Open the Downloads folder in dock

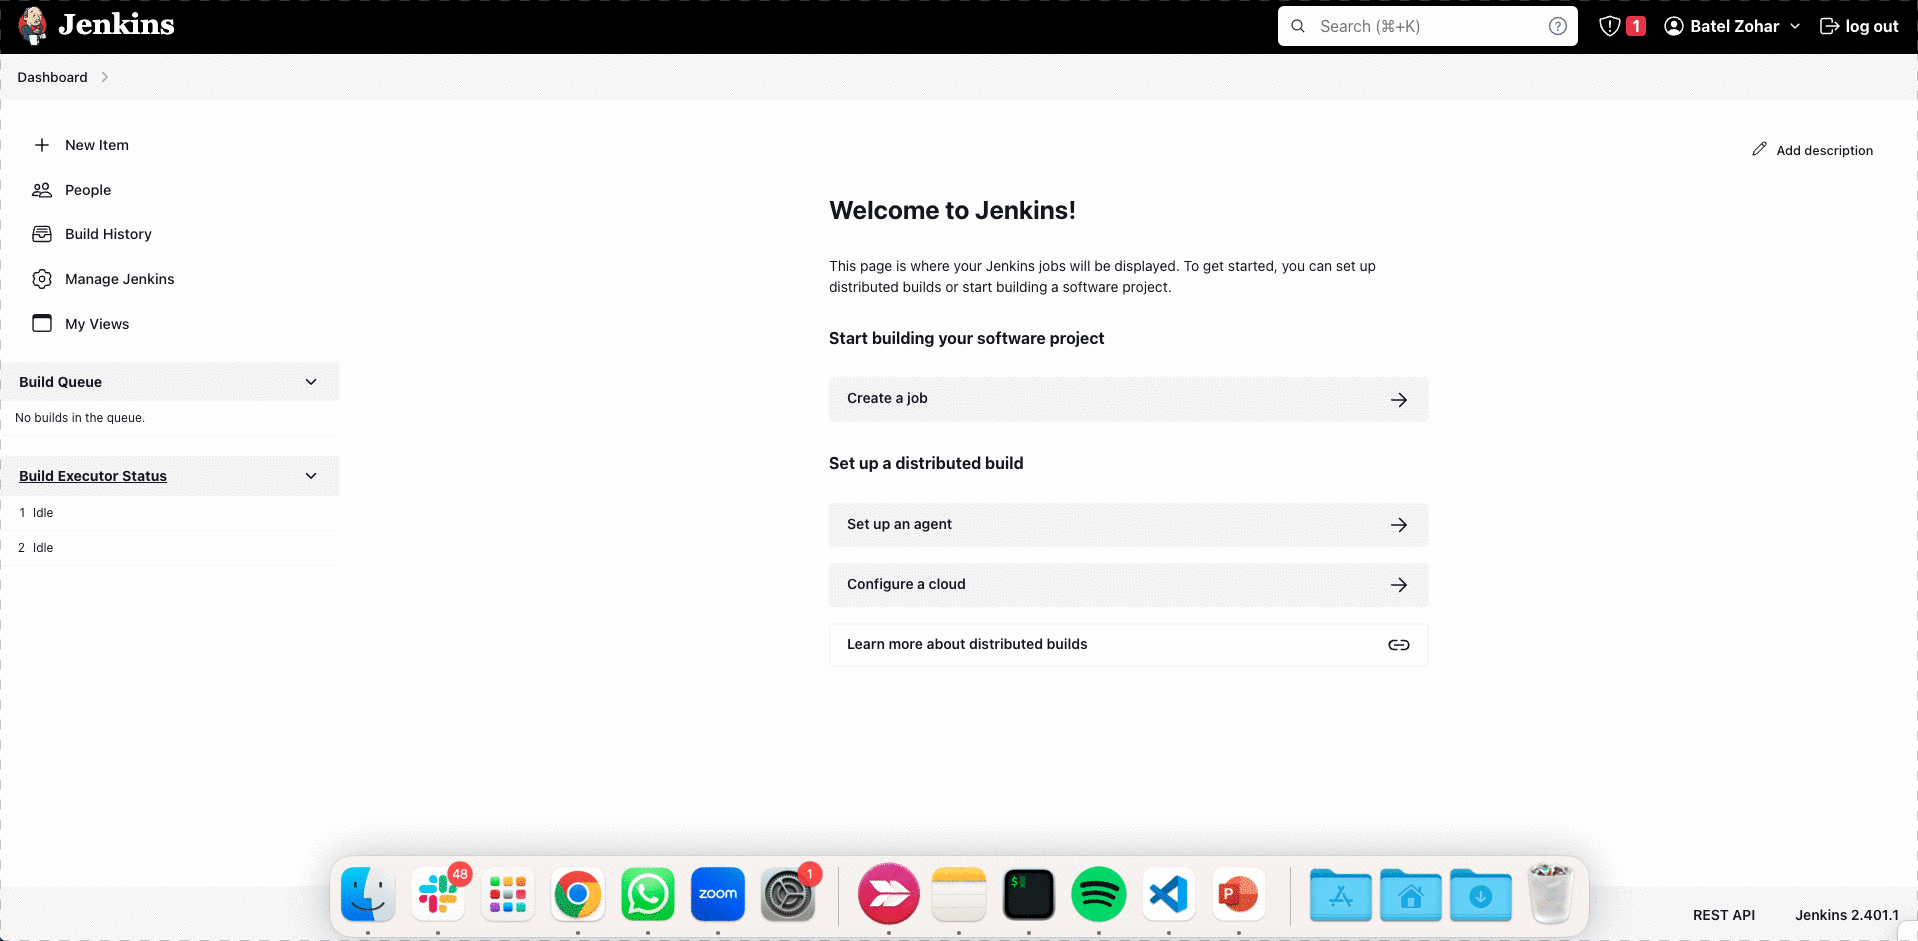(x=1481, y=894)
